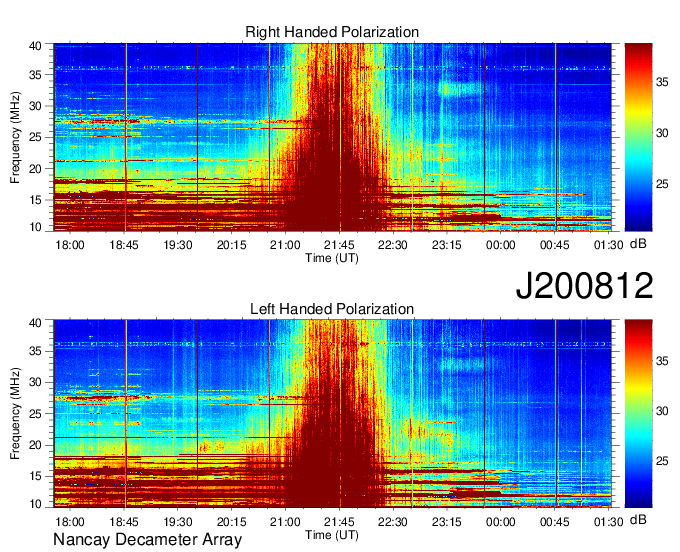Click the 19:30 tick under Right Handed plot
The width and height of the screenshot is (680, 552).
click(178, 245)
